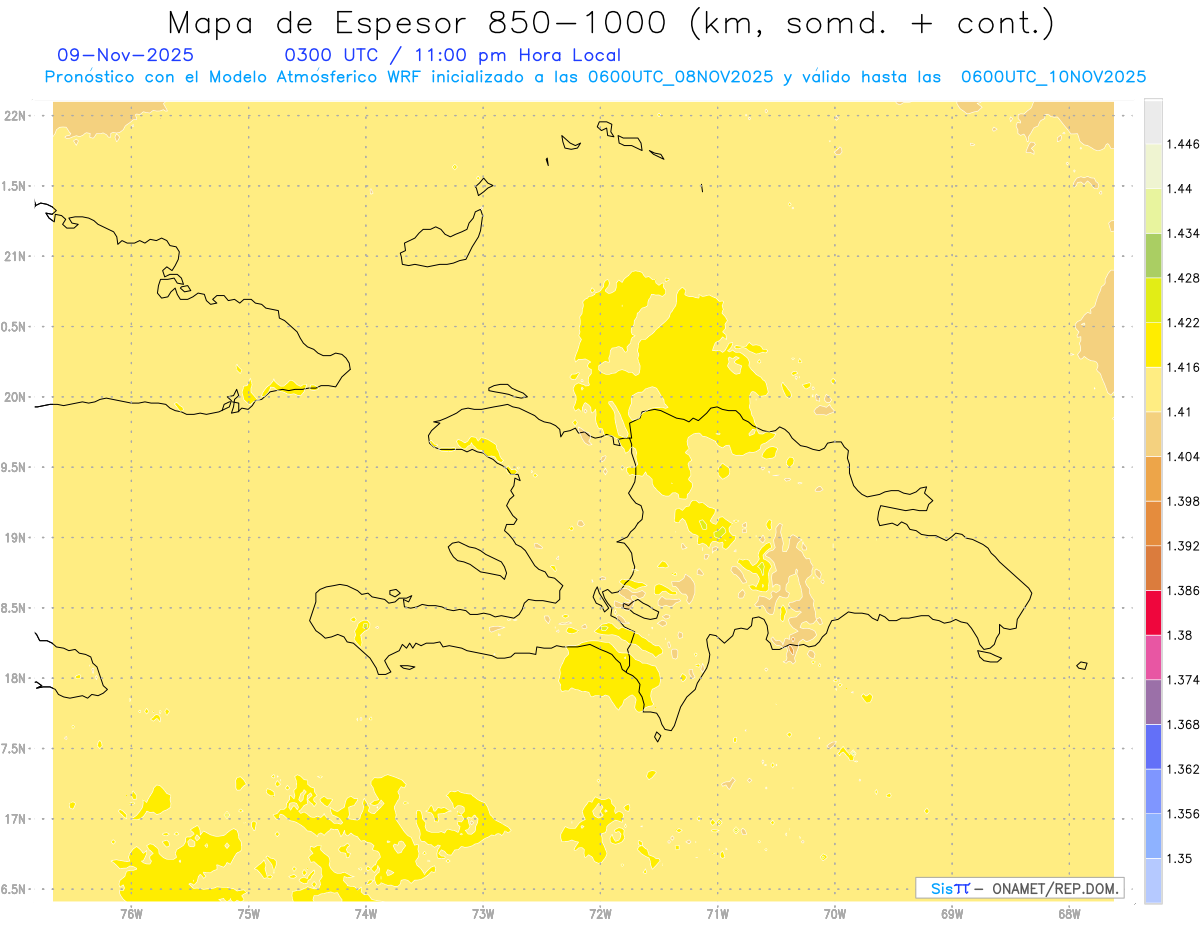1200x927 pixels.
Task: Click the colorbar label "1.422"
Action: (x=1184, y=322)
